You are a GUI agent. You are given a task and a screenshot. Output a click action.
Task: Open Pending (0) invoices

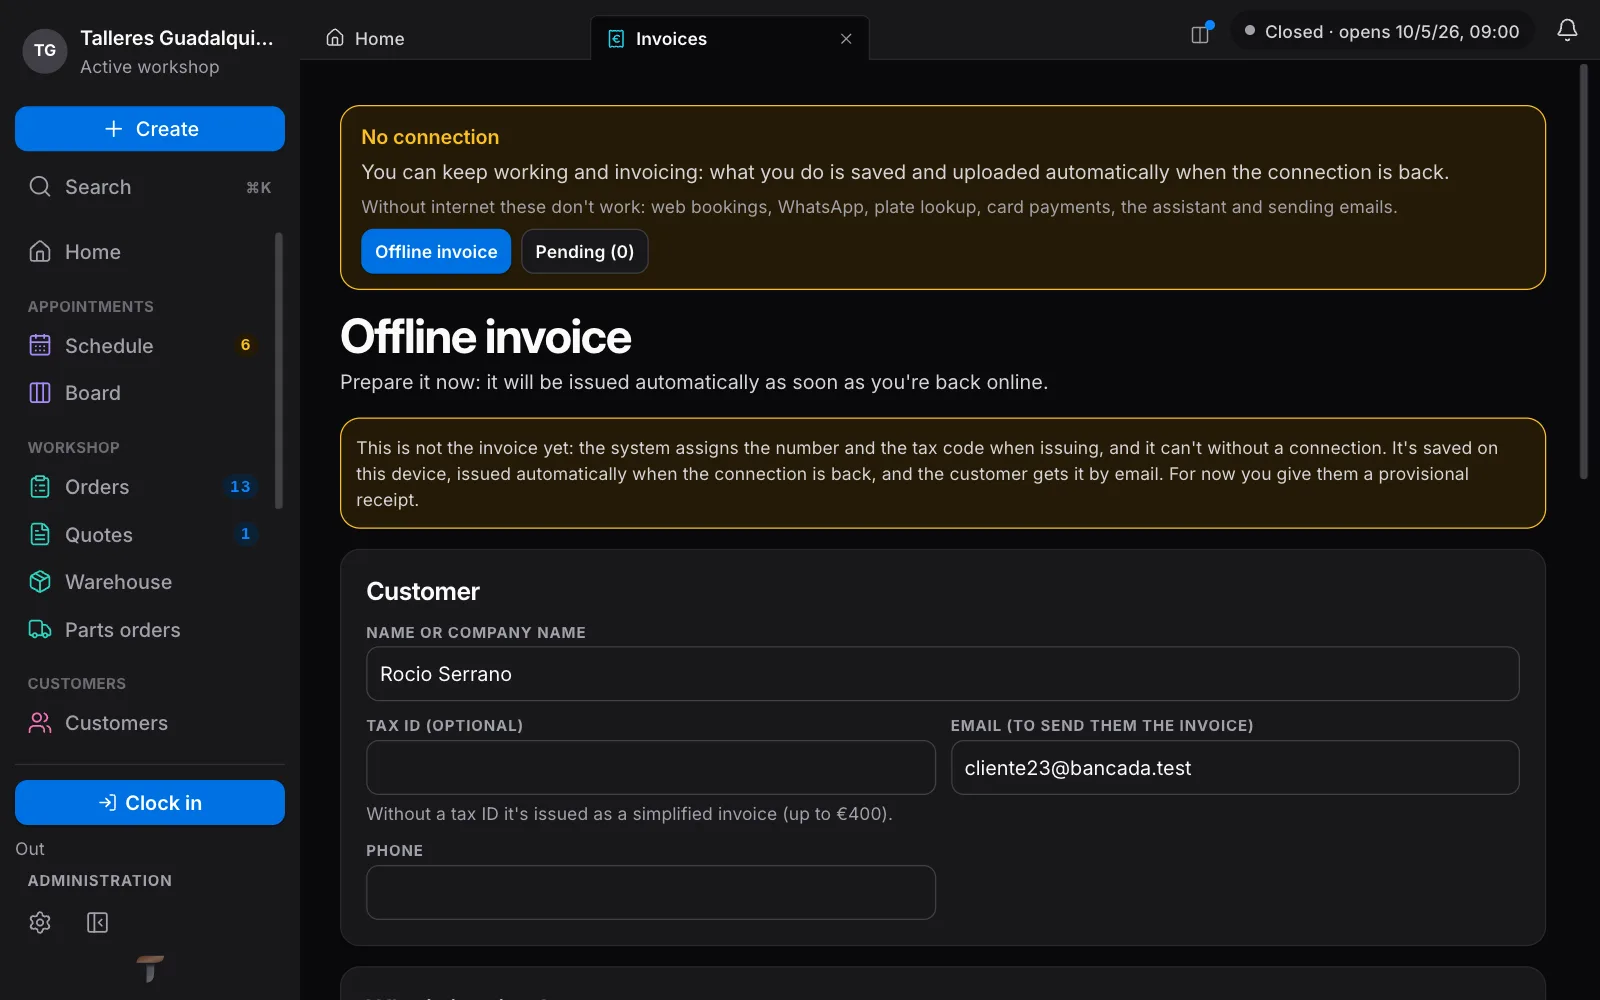585,252
